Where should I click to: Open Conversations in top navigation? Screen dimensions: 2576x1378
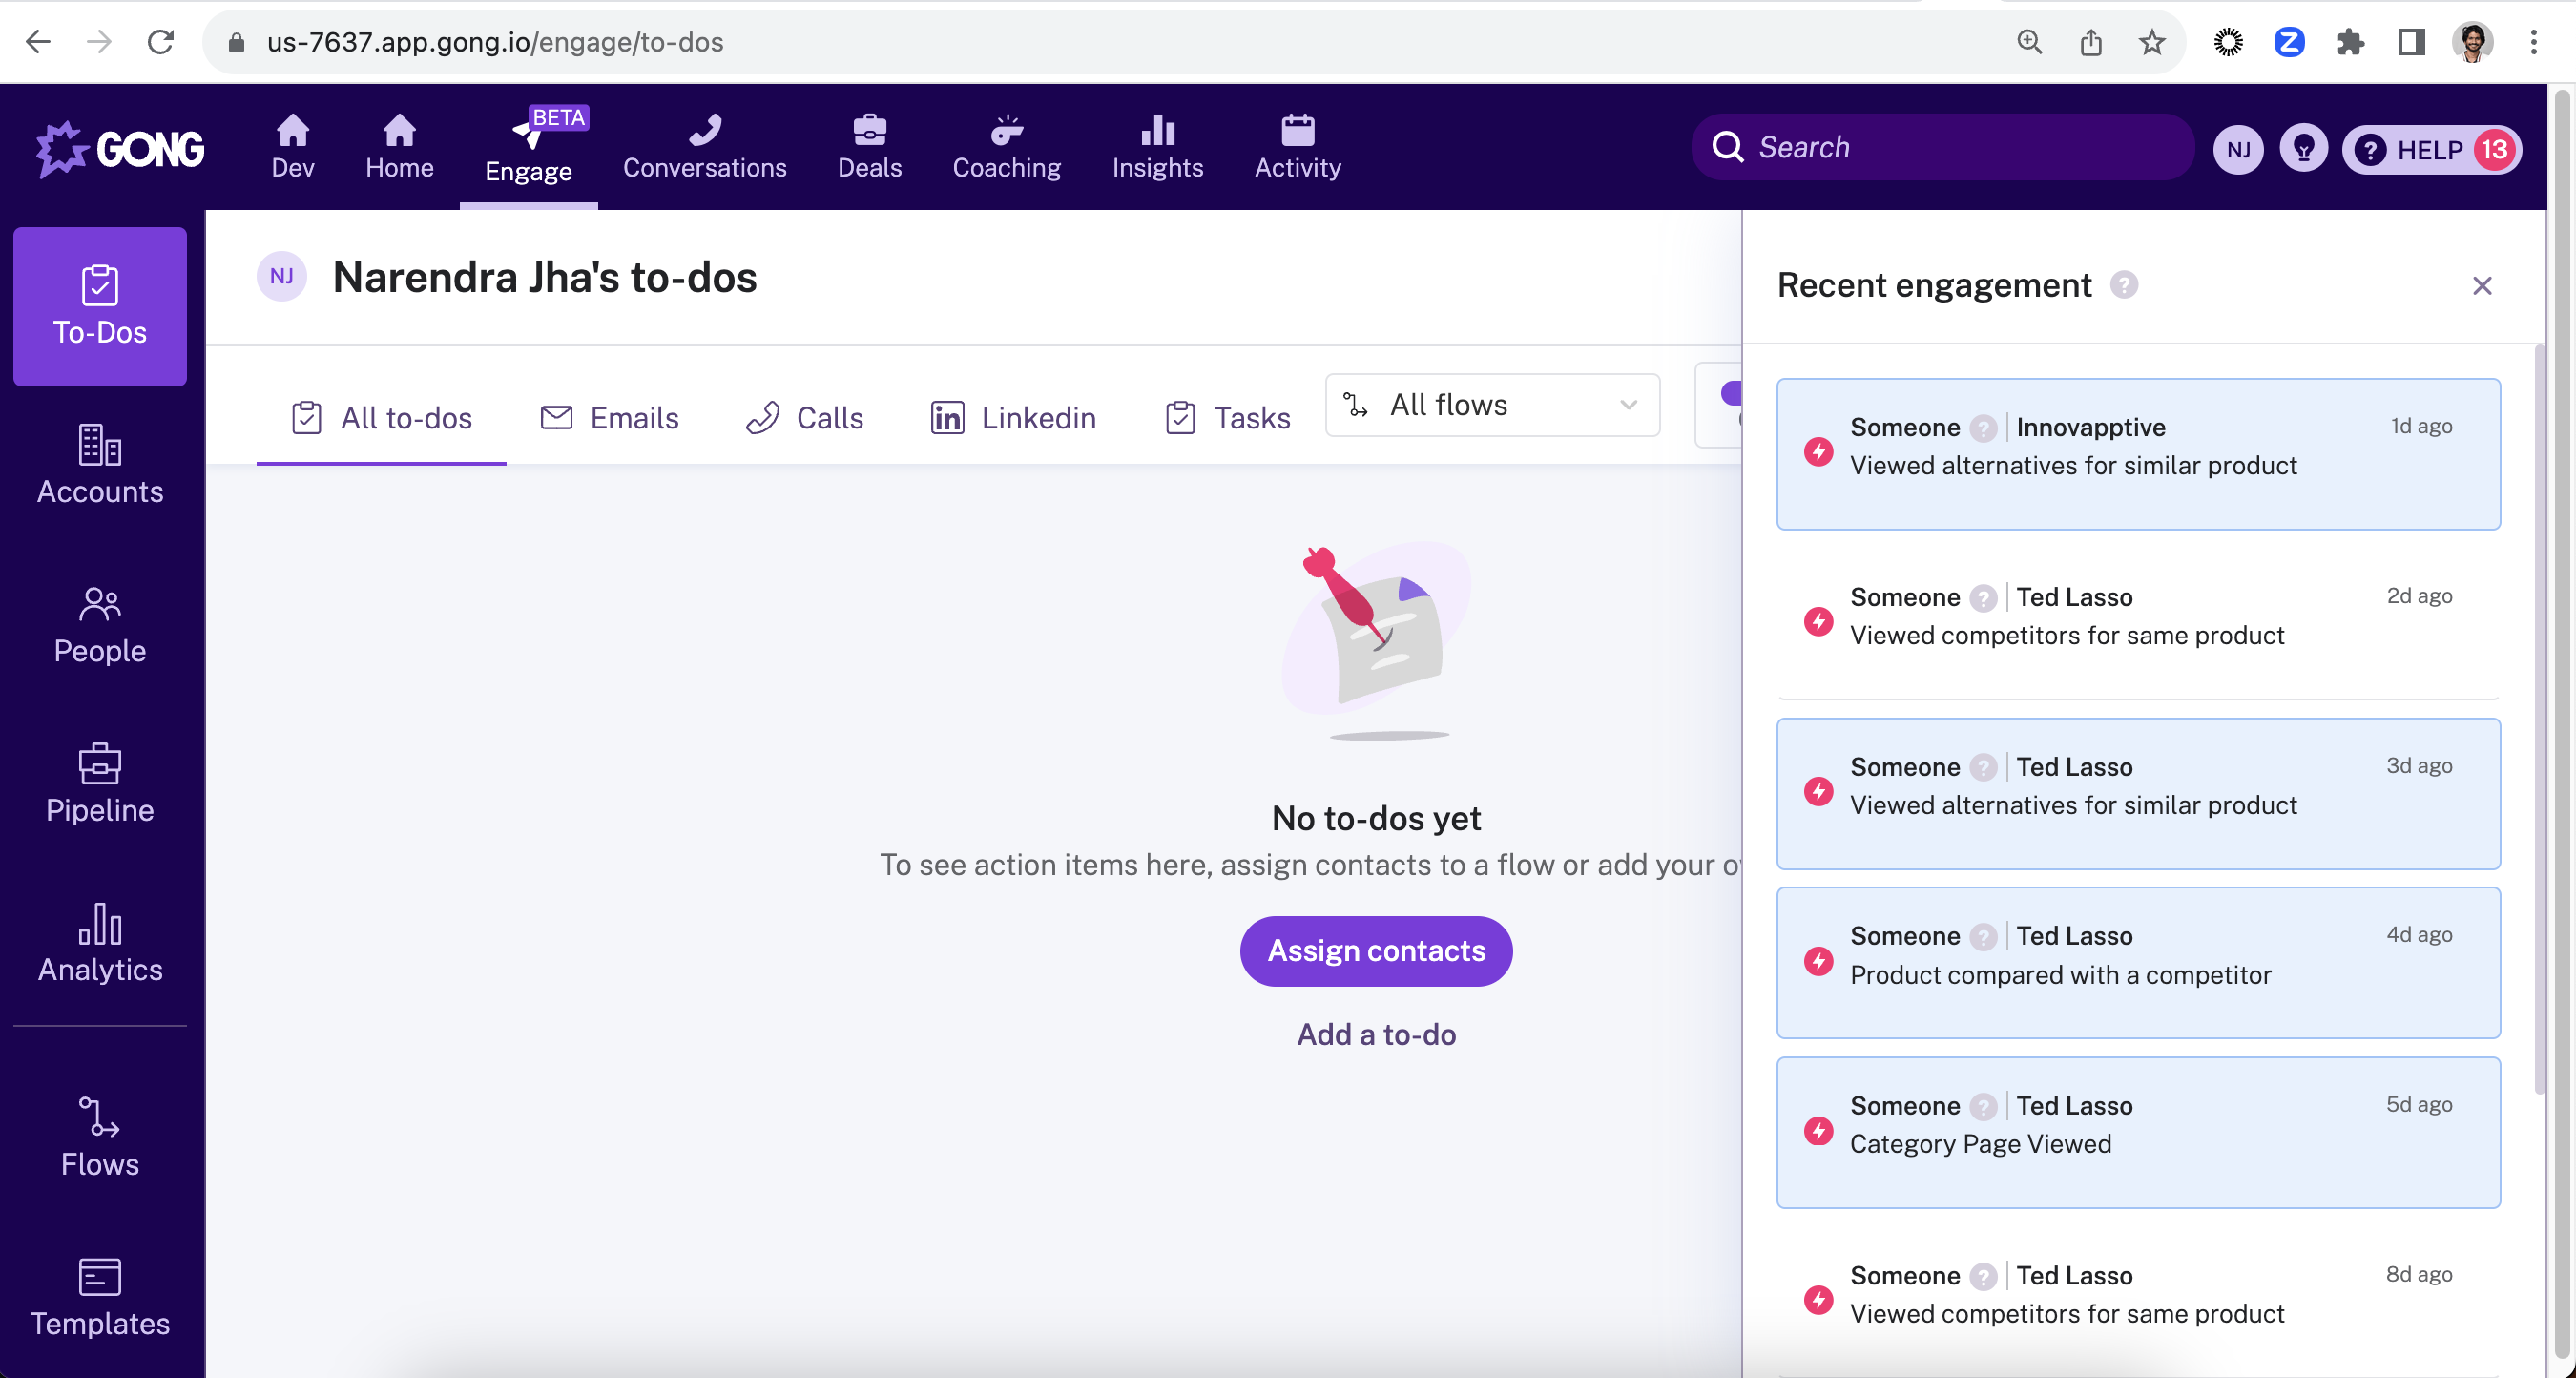pos(704,147)
